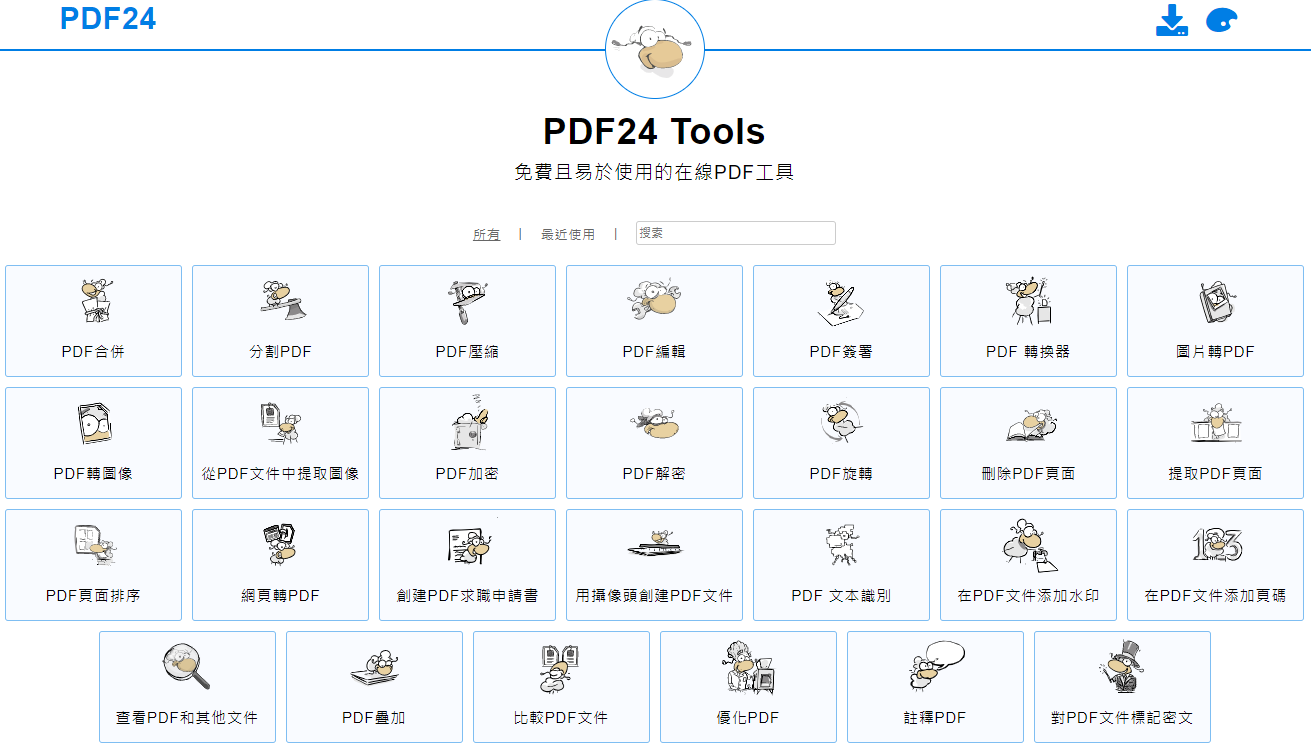Select the PDF旋轉 tool

841,443
